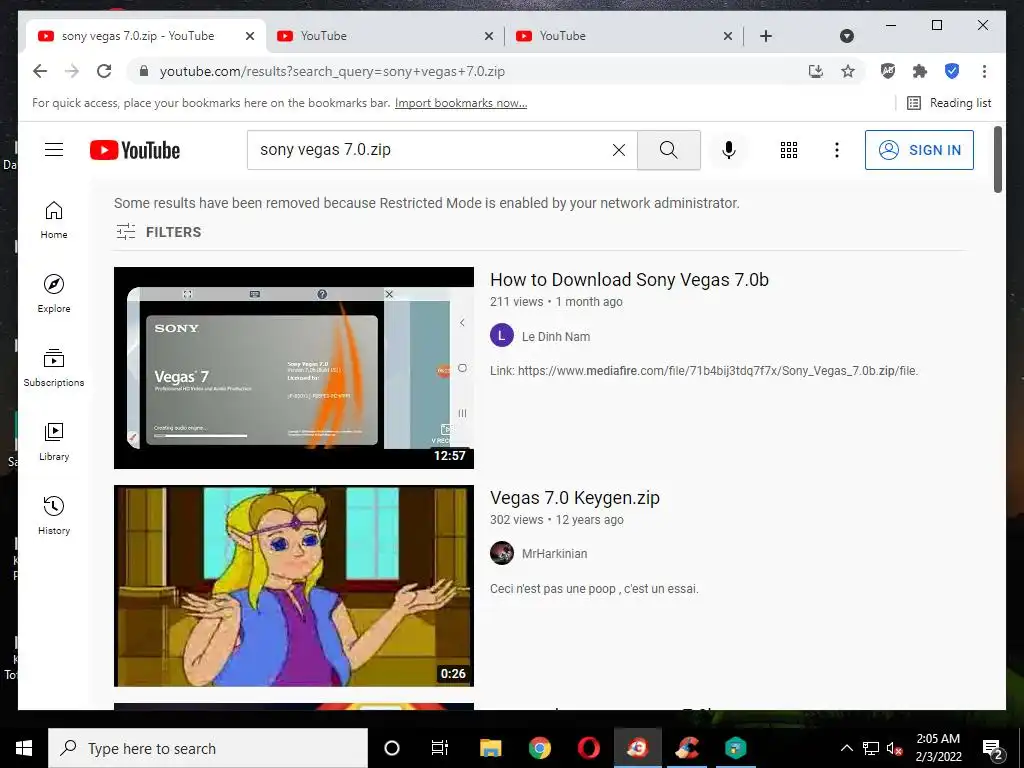The image size is (1024, 768).
Task: Open Le Dinh Nam channel name
Action: tap(556, 336)
